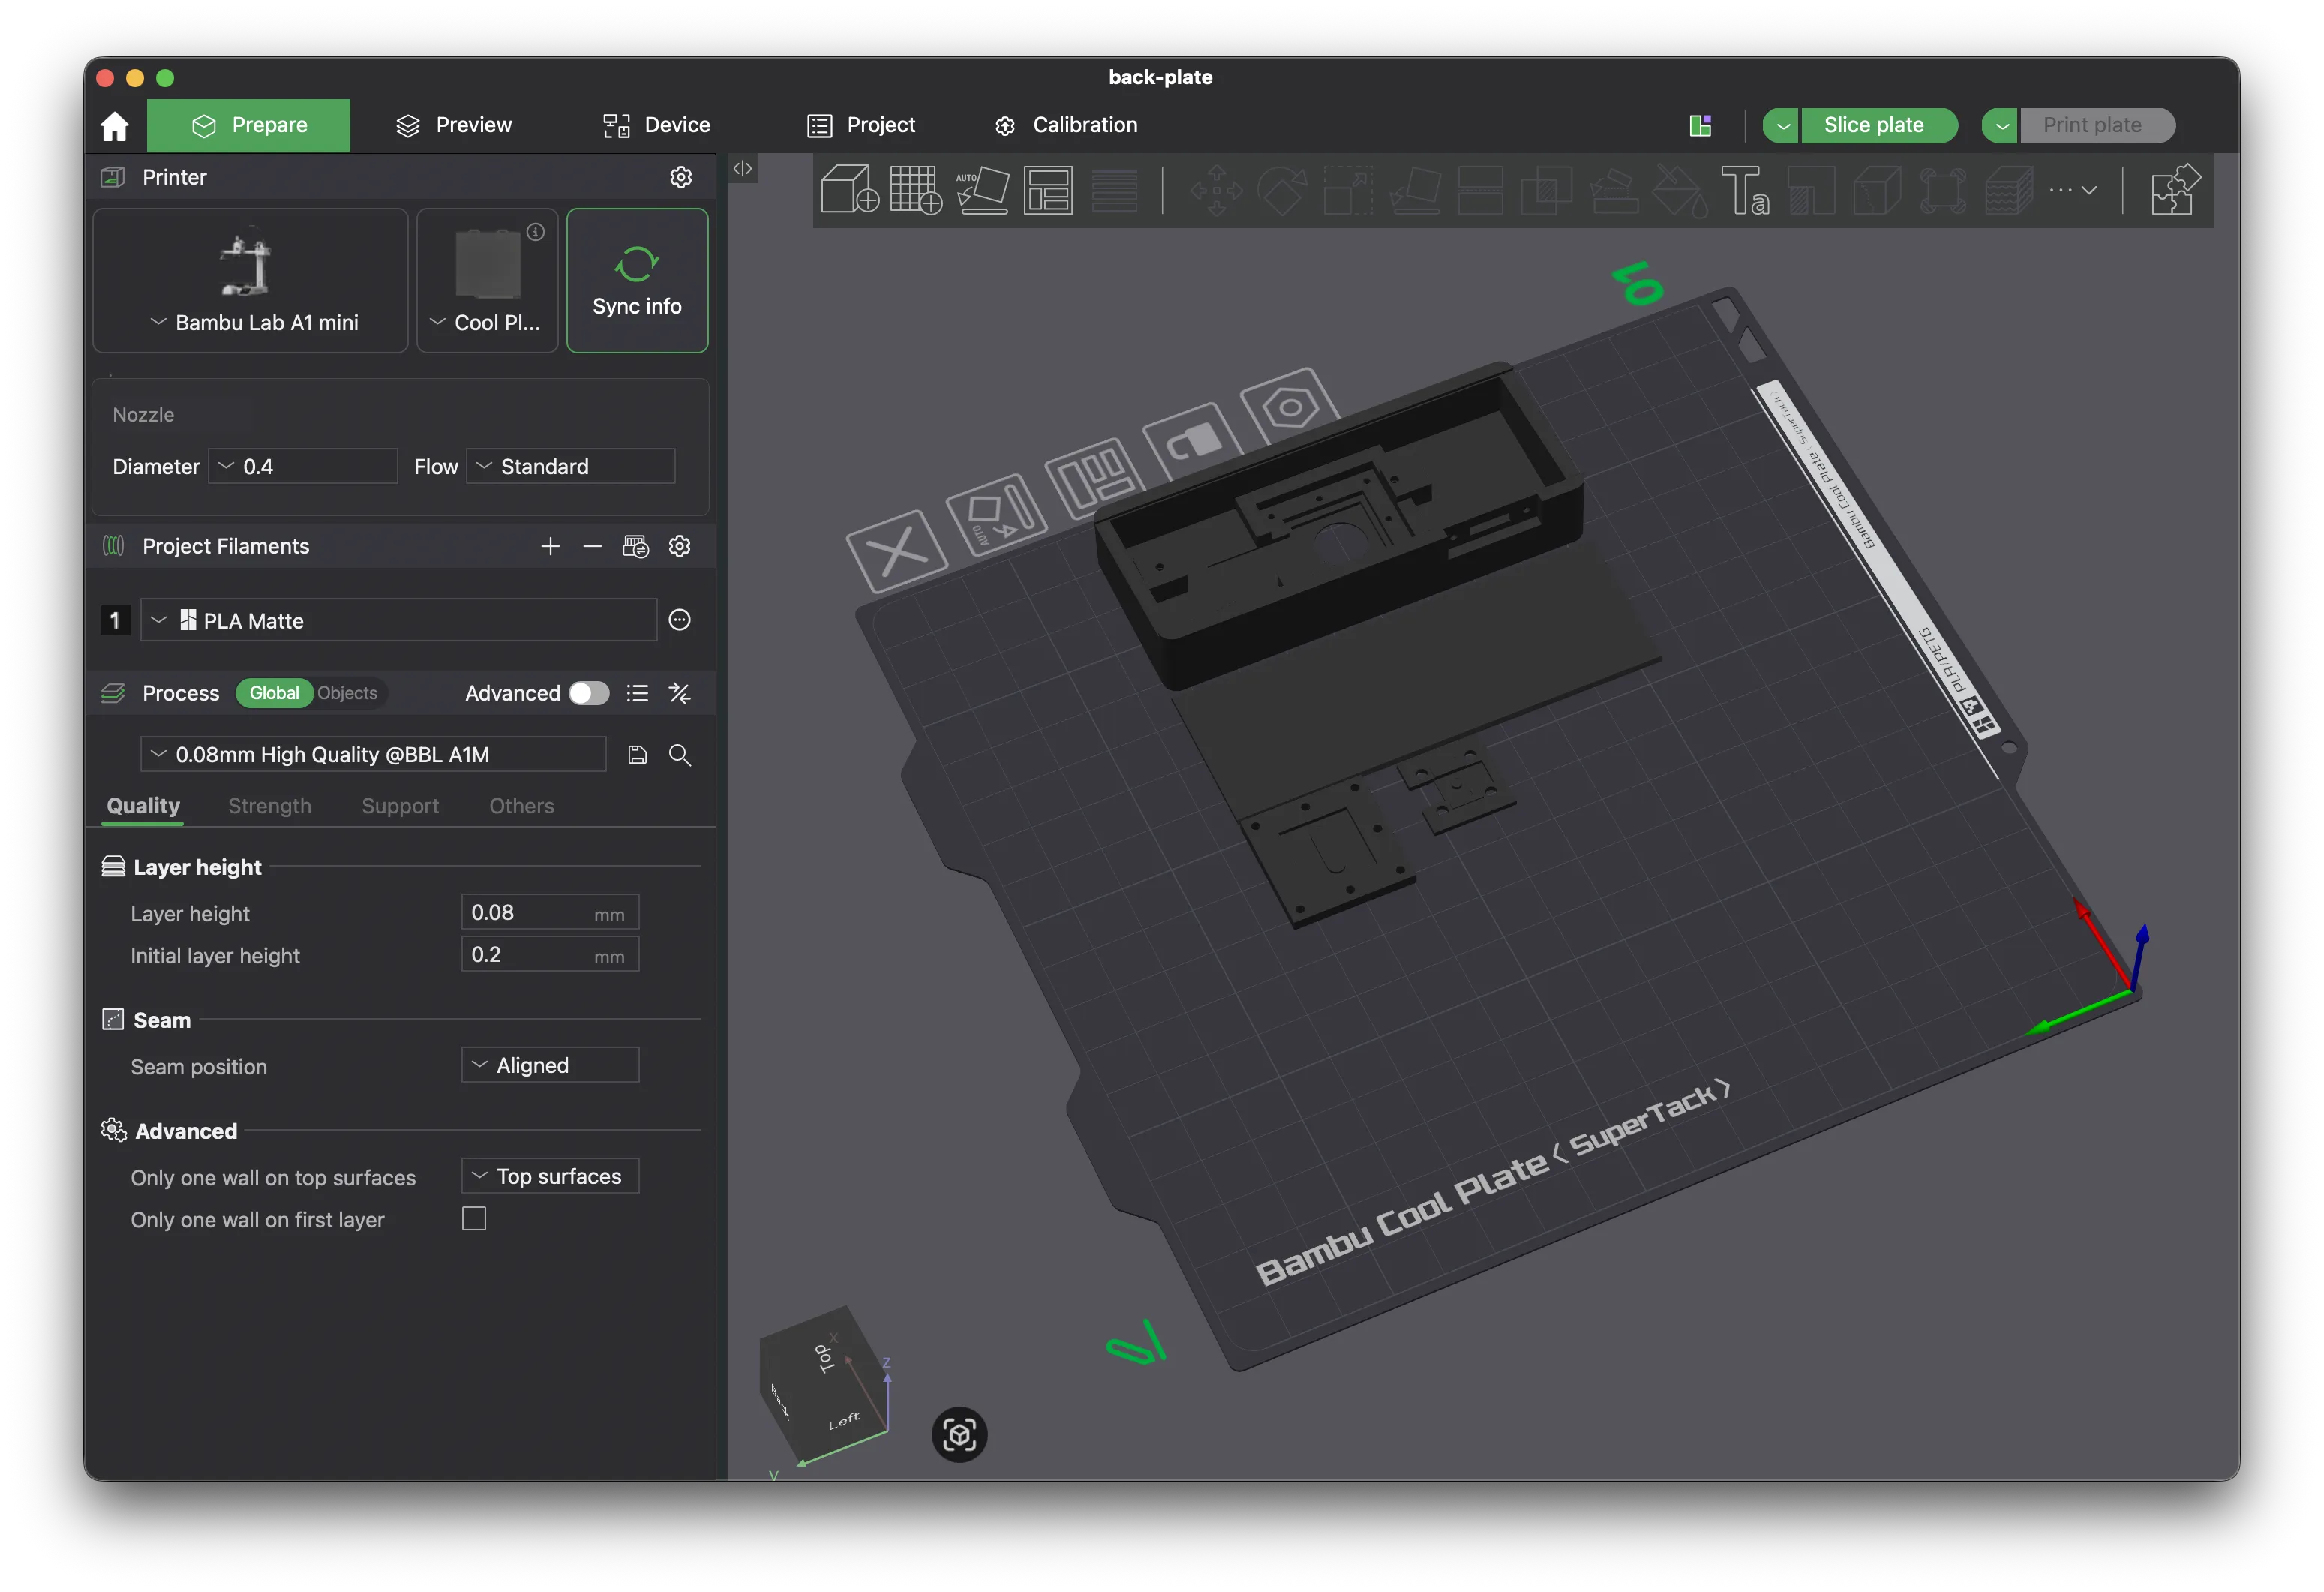The image size is (2324, 1592).
Task: Switch Process scope to Objects
Action: [x=347, y=693]
